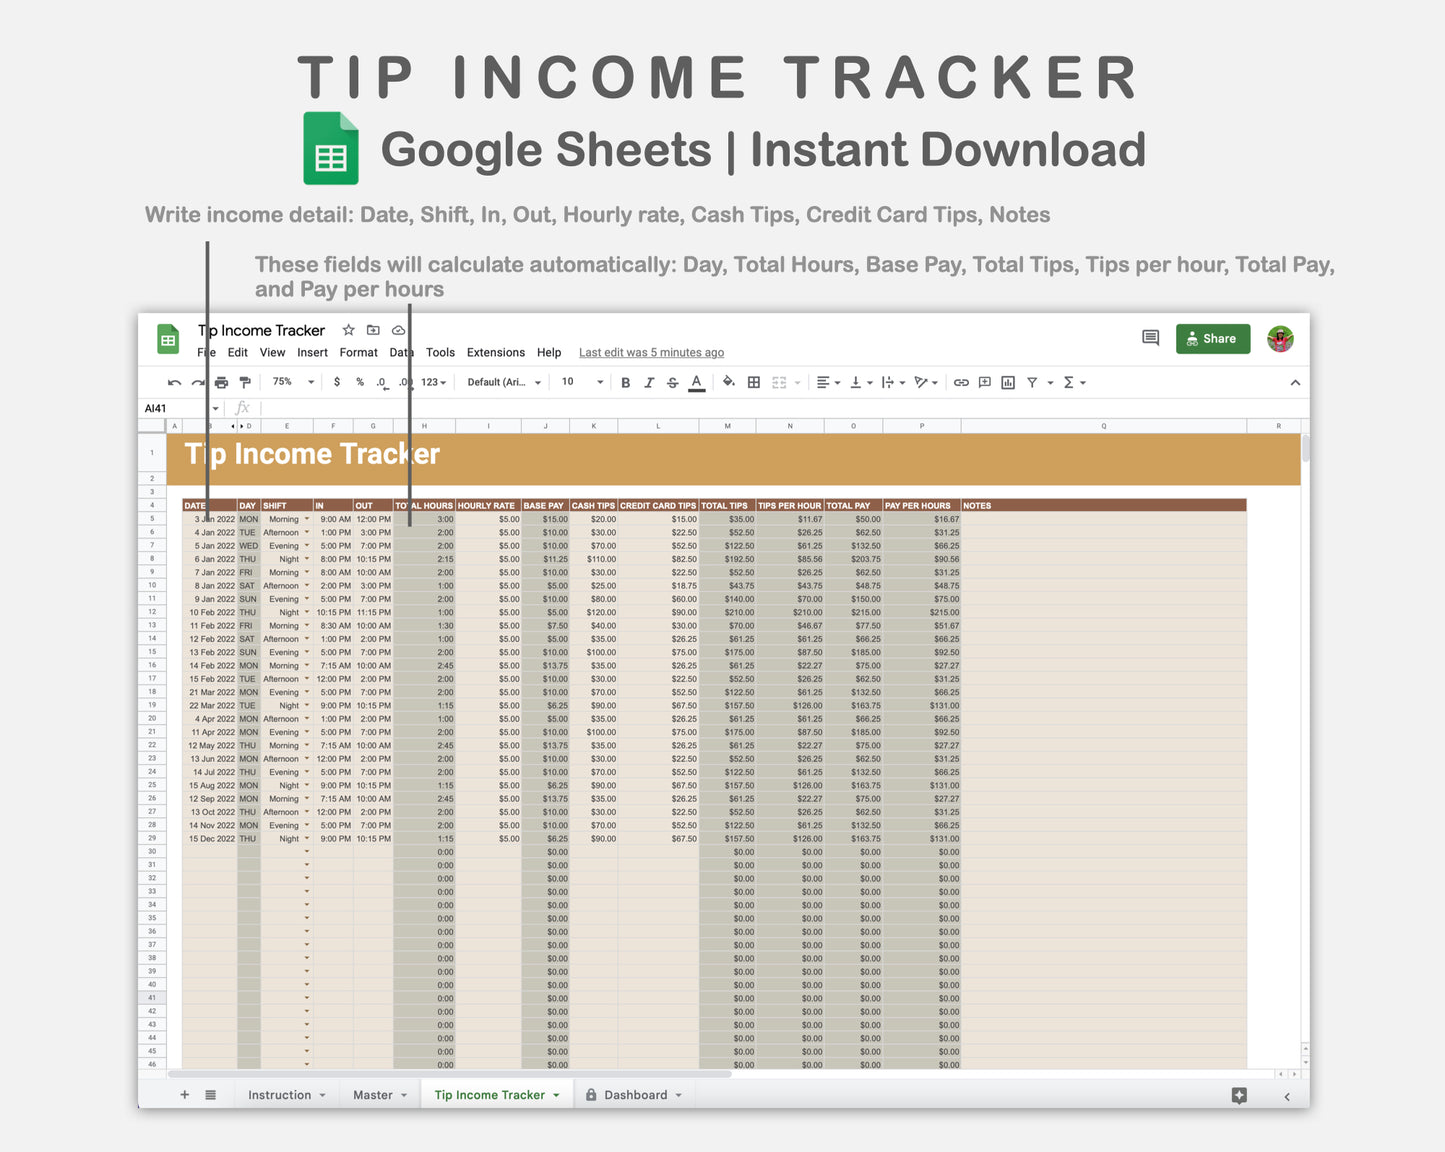The height and width of the screenshot is (1152, 1445).
Task: Open comment history via speech bubble icon
Action: tap(1149, 338)
